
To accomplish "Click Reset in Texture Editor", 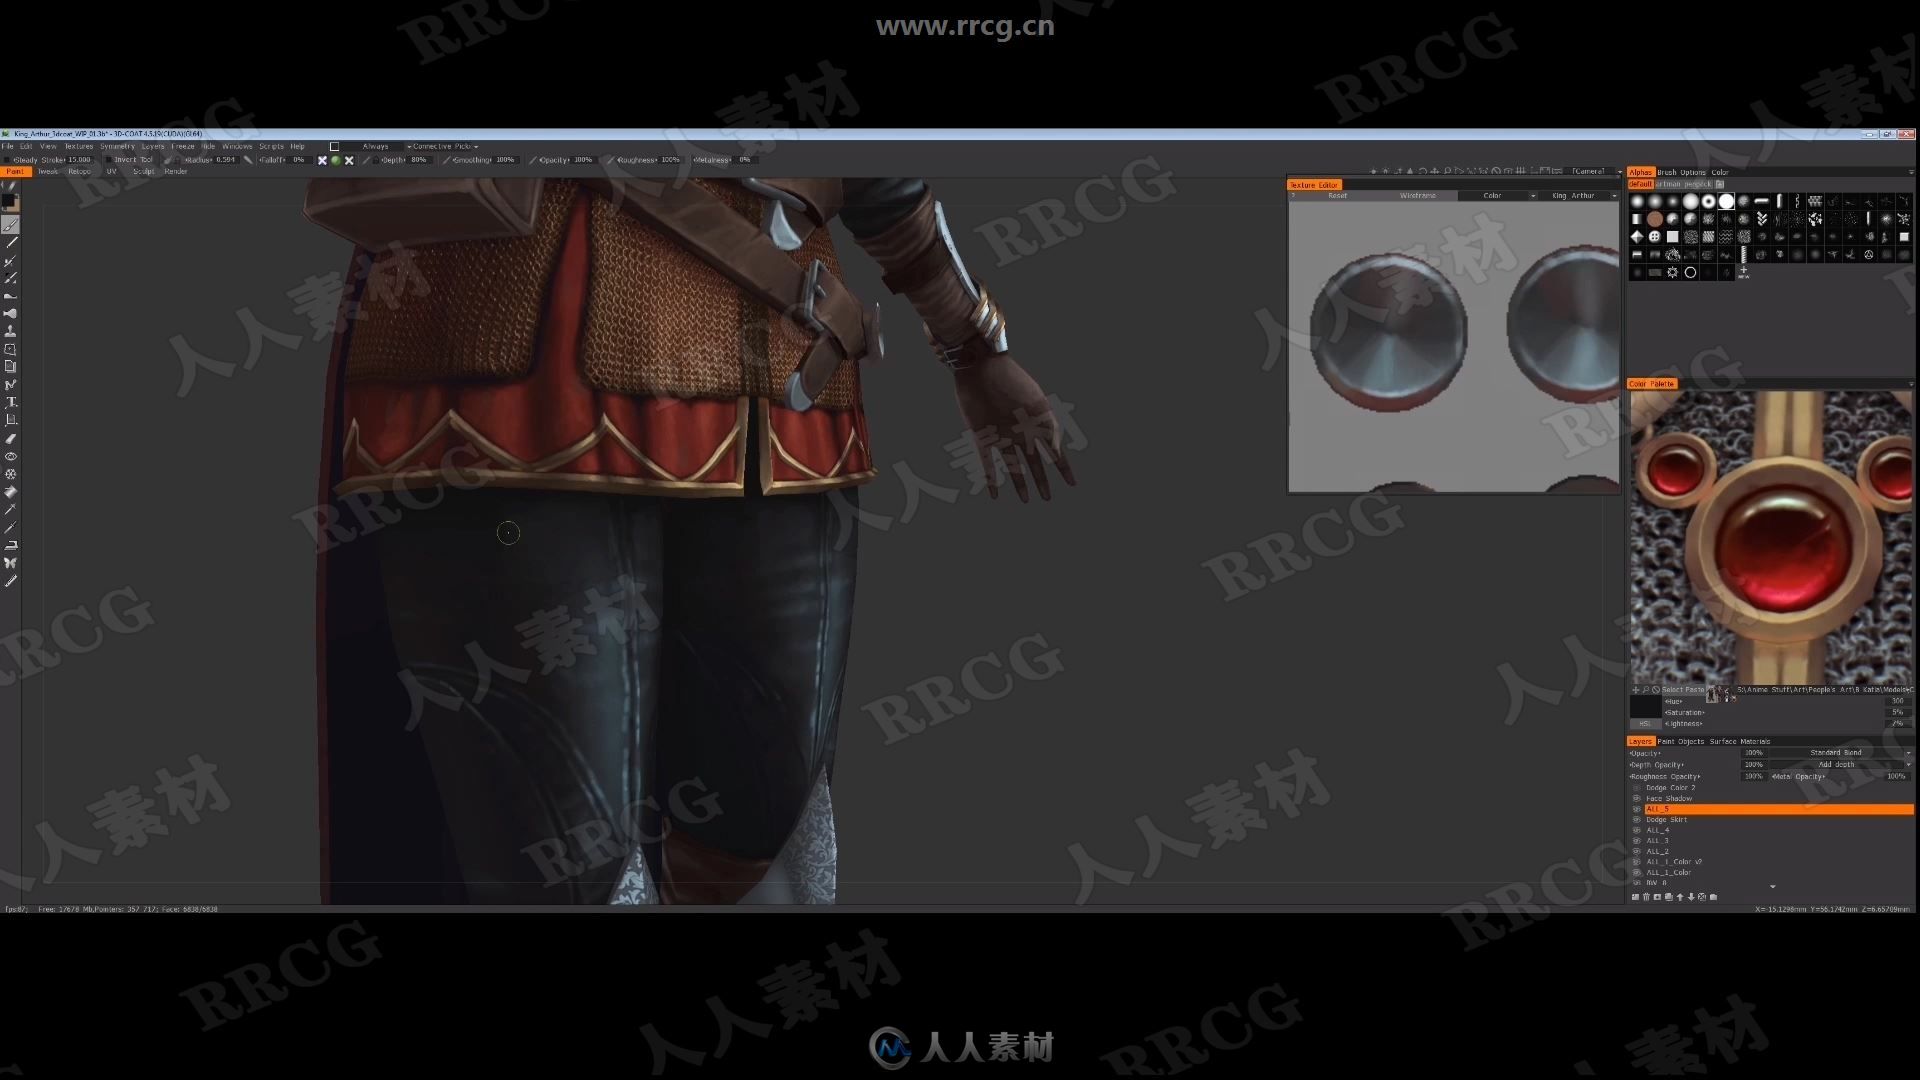I will click(1337, 196).
